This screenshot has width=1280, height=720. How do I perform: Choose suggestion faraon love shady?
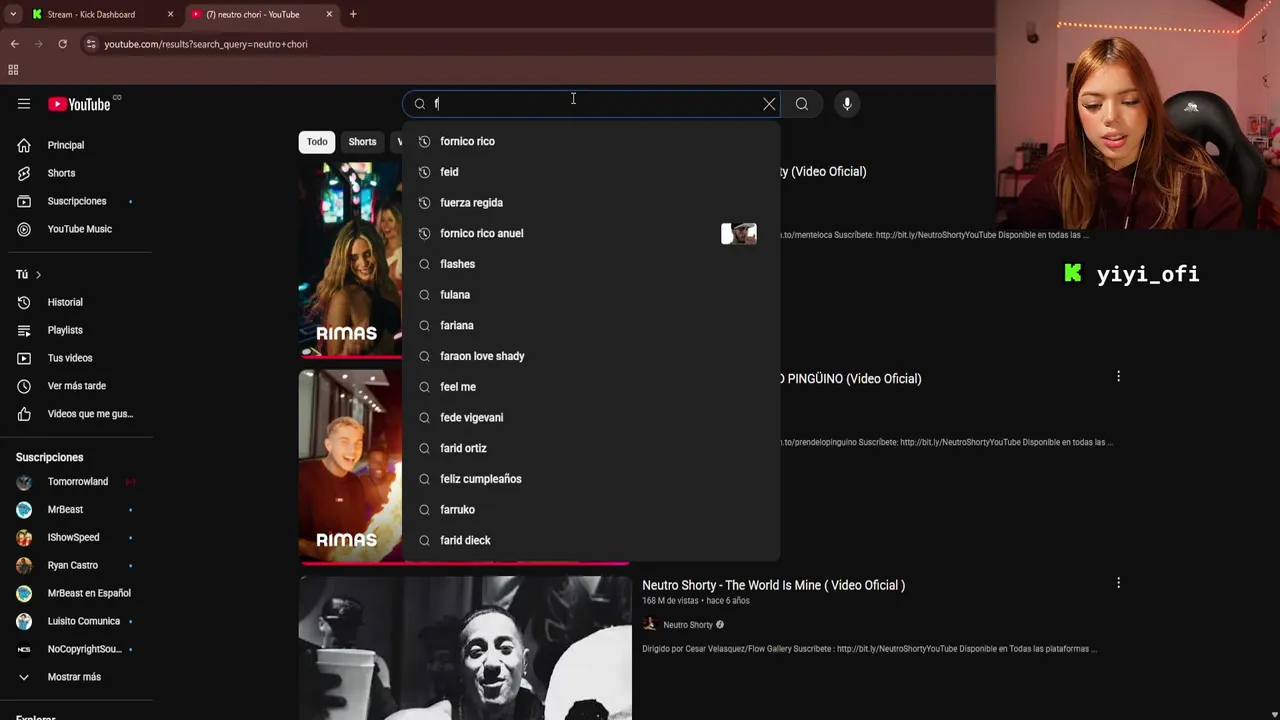point(591,356)
